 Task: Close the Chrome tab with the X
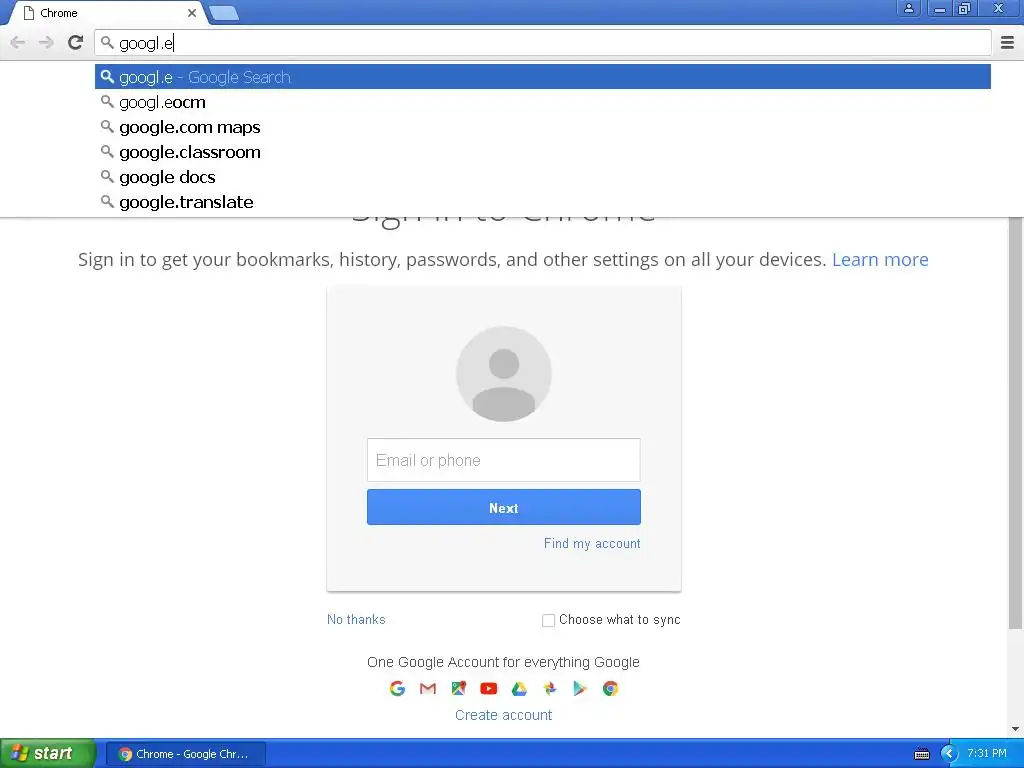pyautogui.click(x=192, y=12)
